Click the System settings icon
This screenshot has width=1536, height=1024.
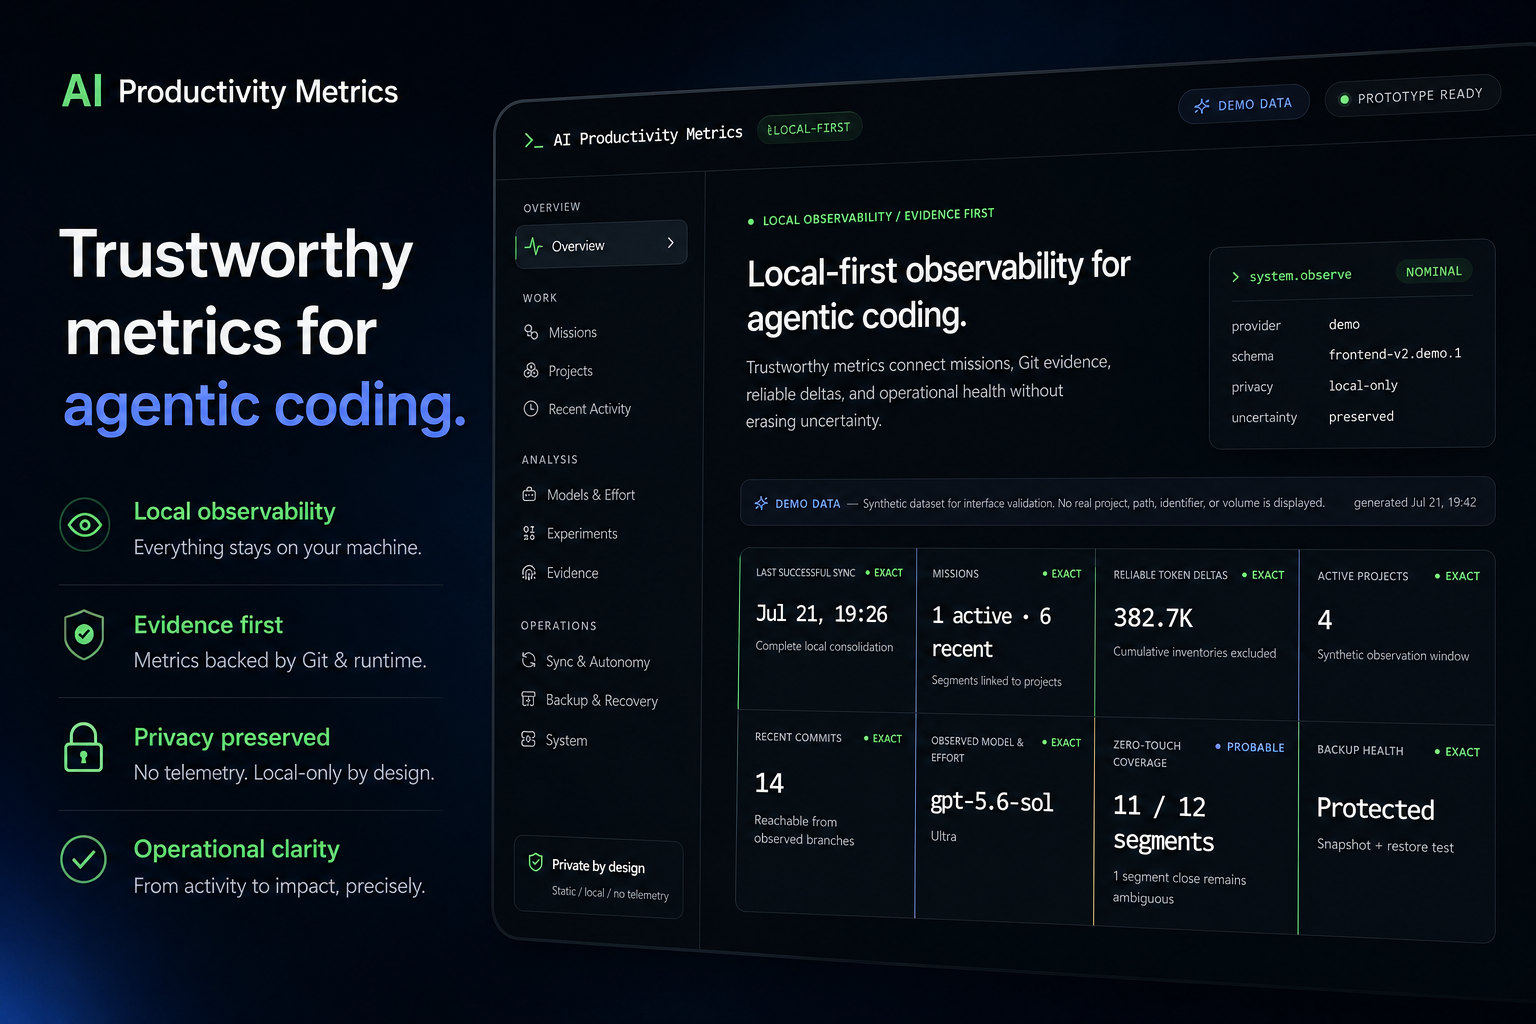pos(528,739)
